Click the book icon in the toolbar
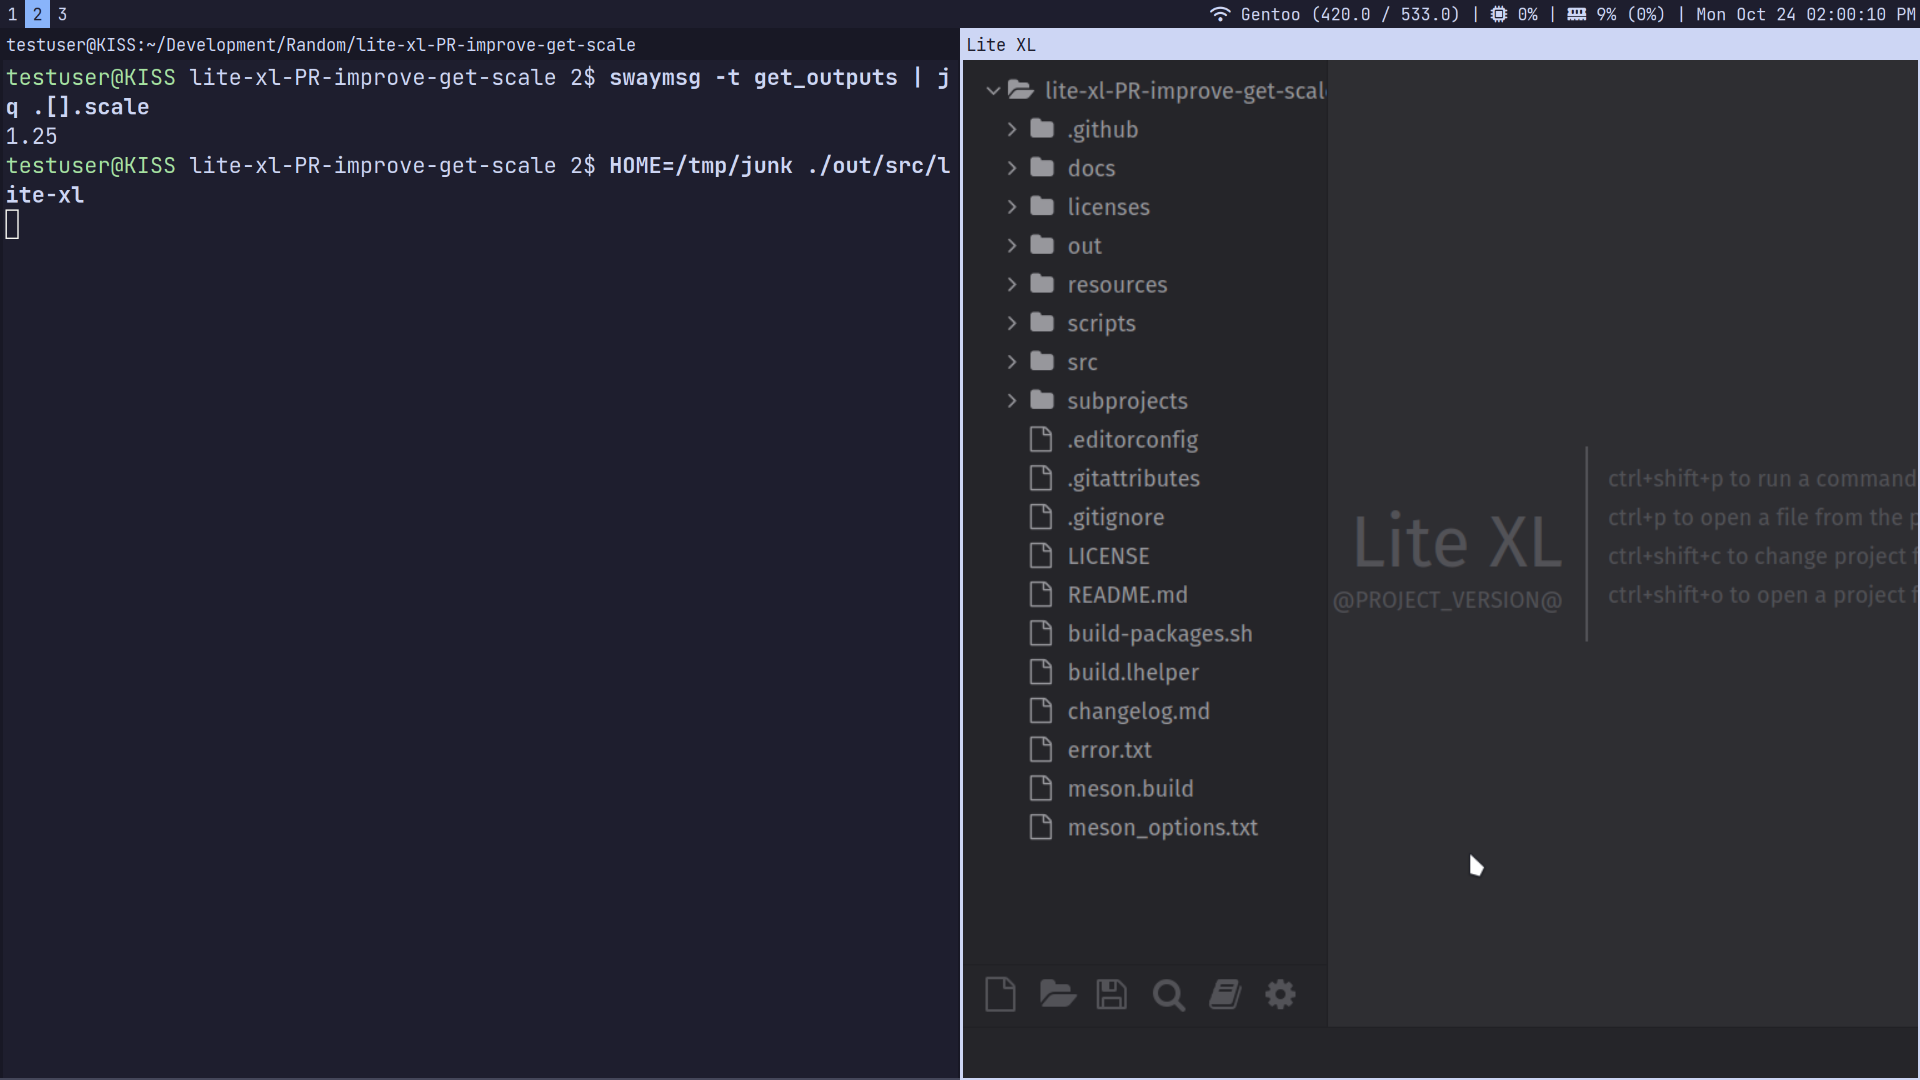Viewport: 1920px width, 1080px height. (x=1224, y=994)
